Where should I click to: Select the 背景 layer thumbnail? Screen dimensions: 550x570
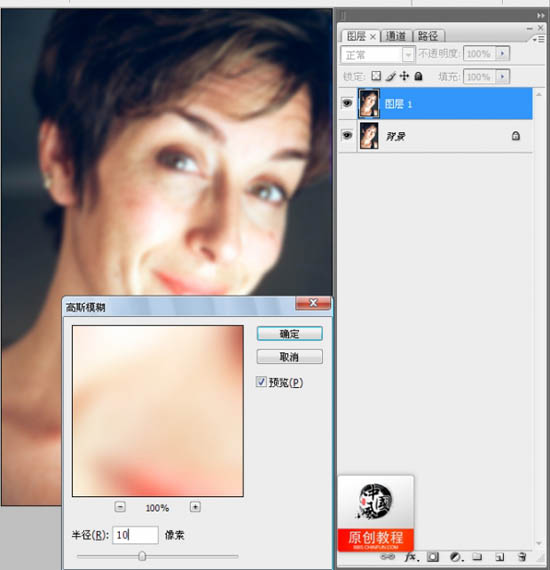(x=369, y=136)
